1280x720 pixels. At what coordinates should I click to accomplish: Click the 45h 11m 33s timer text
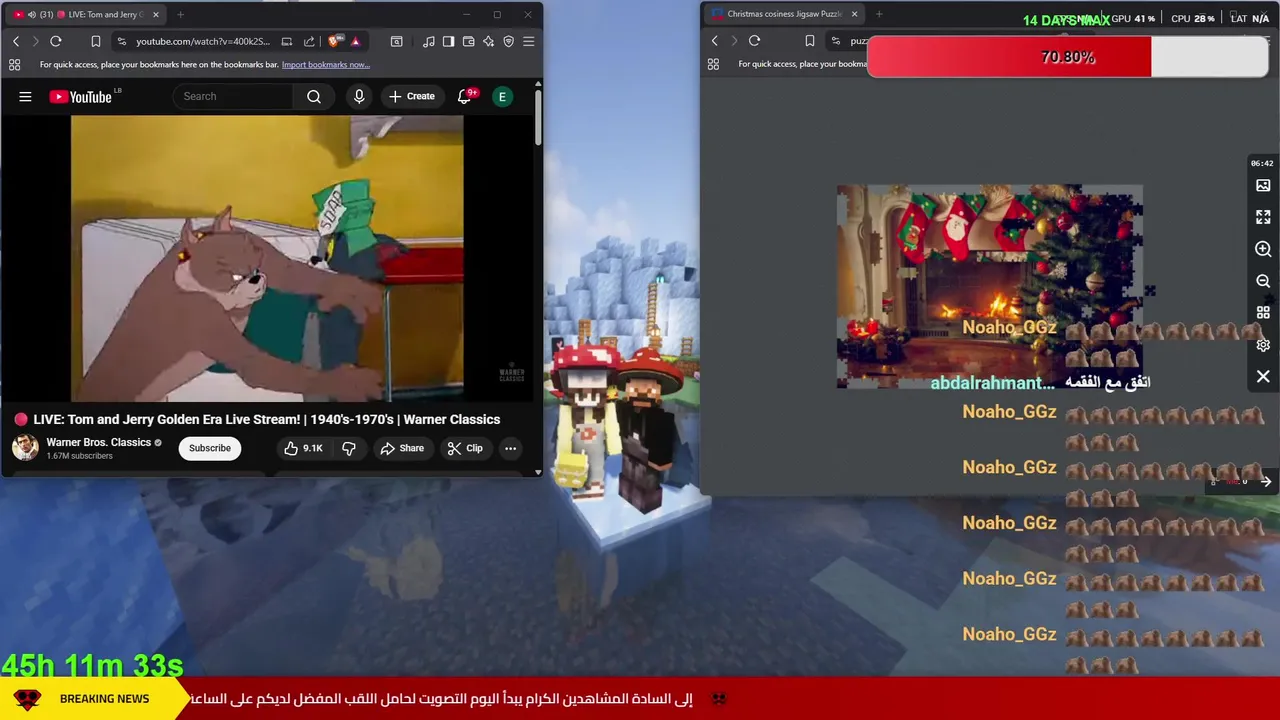coord(92,665)
